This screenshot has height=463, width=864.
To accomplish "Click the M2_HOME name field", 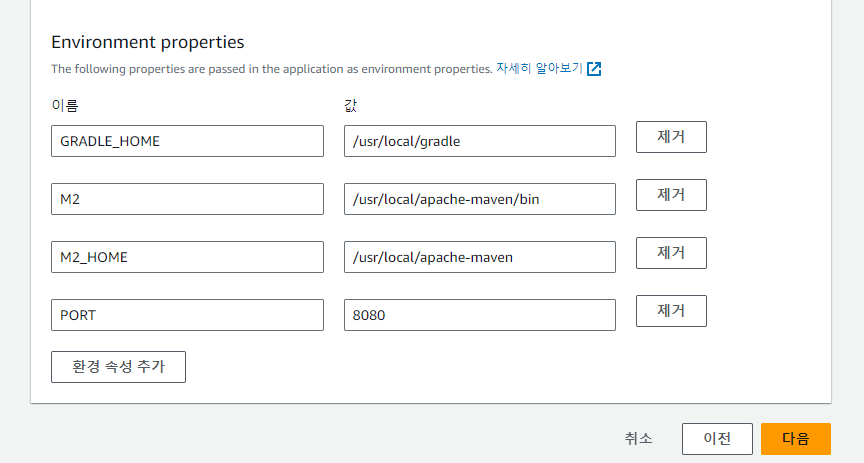I will click(x=187, y=257).
